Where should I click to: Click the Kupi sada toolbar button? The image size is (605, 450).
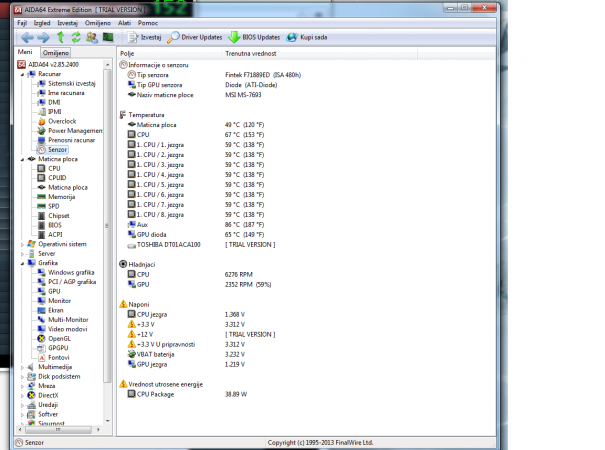tap(307, 37)
